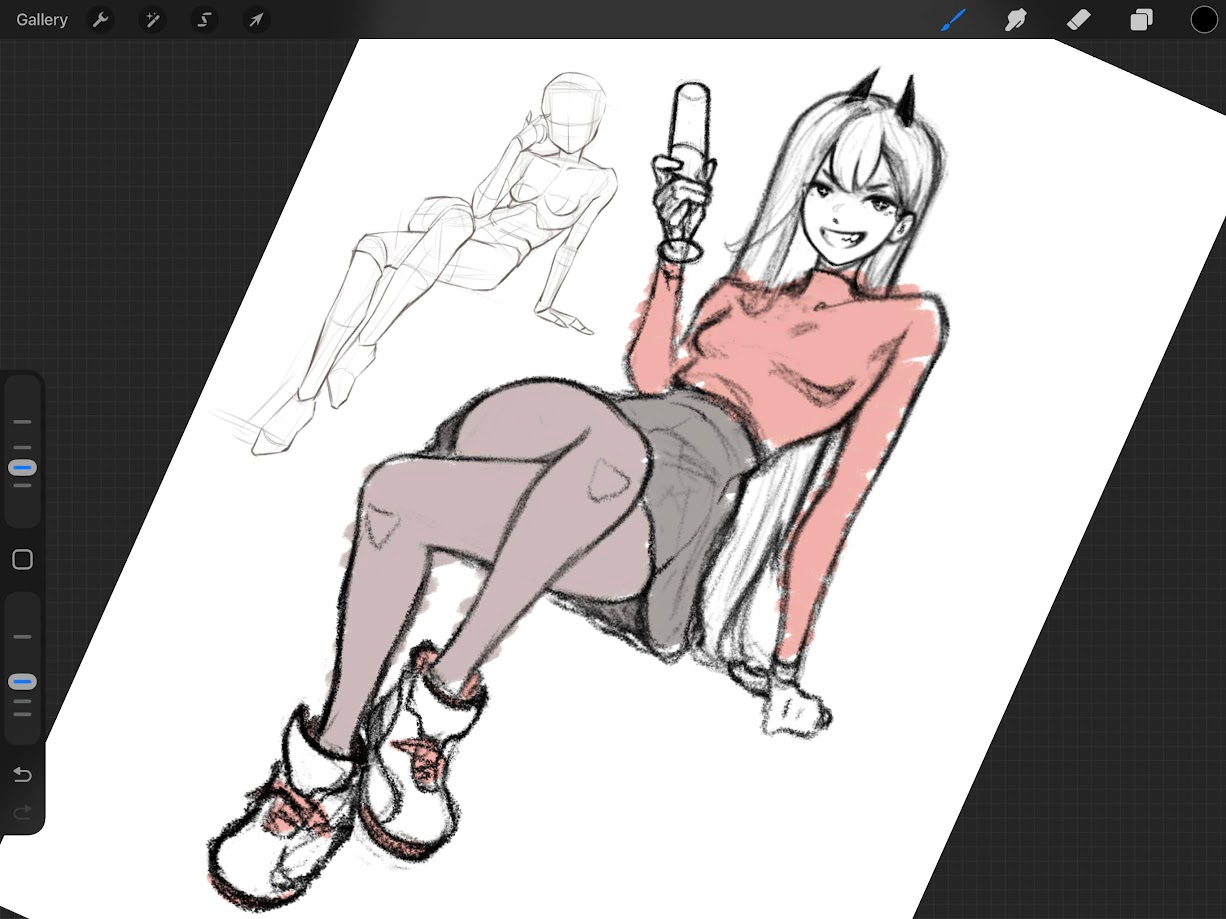Image resolution: width=1226 pixels, height=919 pixels.
Task: Tap the square Modify button in sidebar
Action: tap(22, 560)
